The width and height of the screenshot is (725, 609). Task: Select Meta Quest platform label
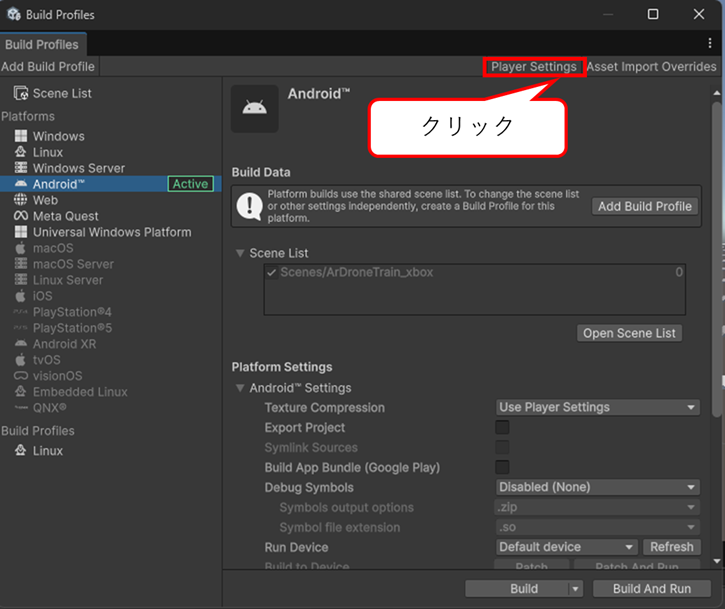(x=66, y=216)
